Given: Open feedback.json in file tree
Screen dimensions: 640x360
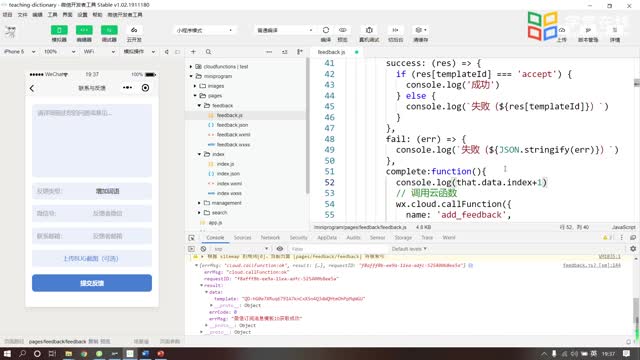Looking at the screenshot, I should 232,125.
